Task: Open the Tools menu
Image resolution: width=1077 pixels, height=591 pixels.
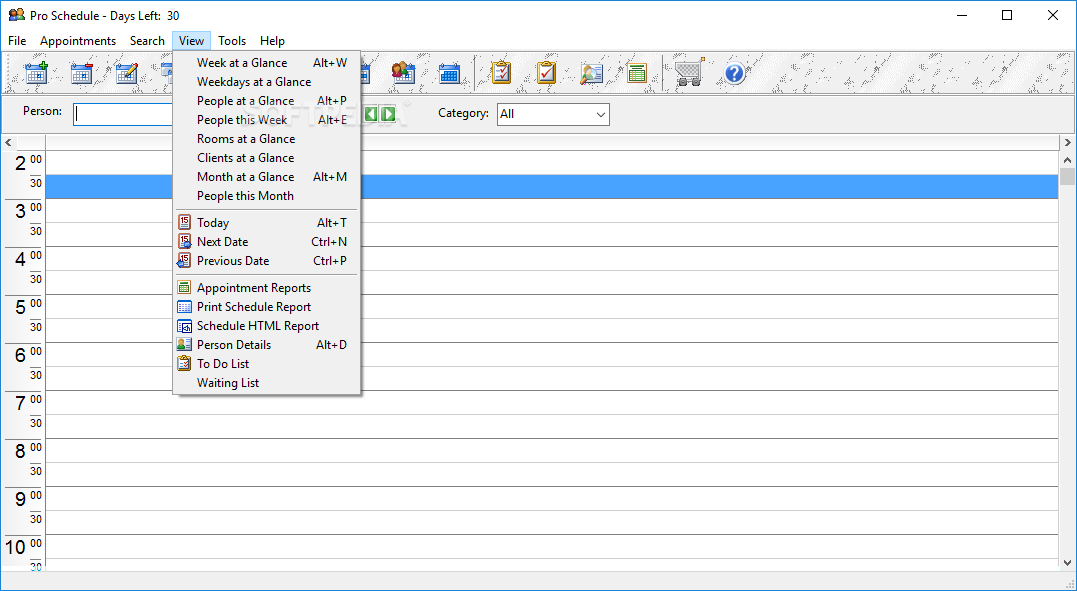Action: pyautogui.click(x=232, y=41)
